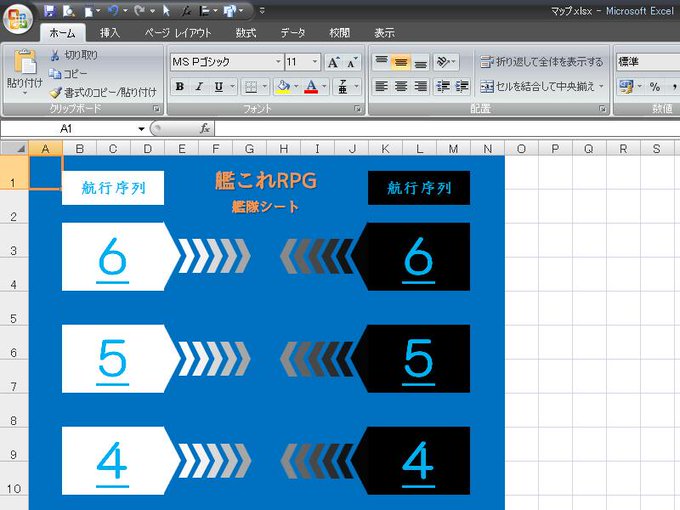The height and width of the screenshot is (510, 680).
Task: Open the font size 11 dropdown
Action: [315, 62]
